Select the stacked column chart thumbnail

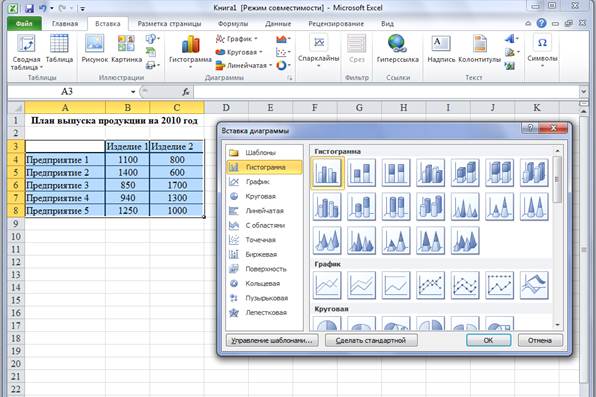361,173
